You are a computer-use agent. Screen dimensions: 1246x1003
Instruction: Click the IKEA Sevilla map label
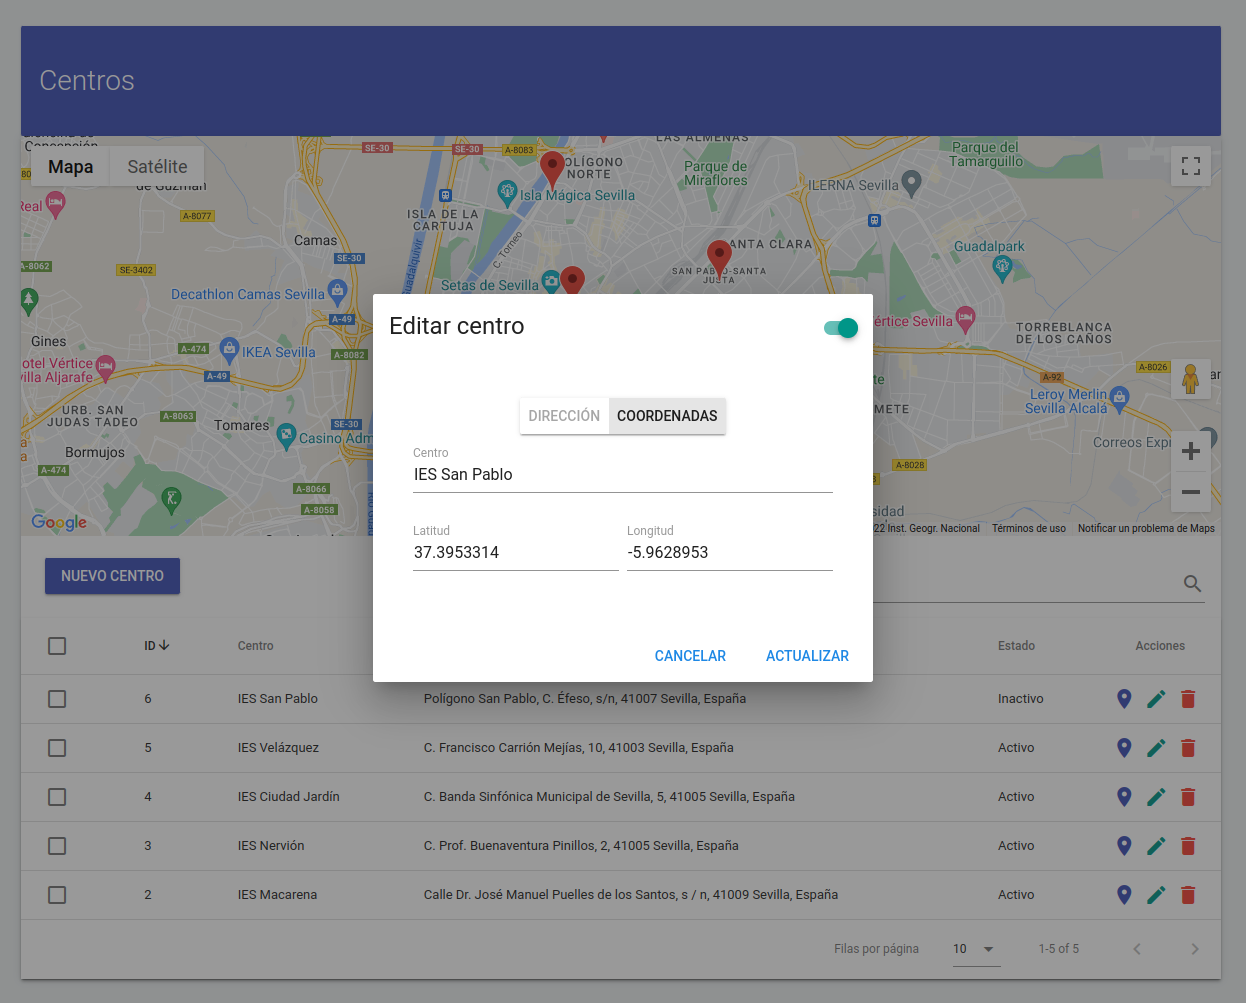[x=278, y=352]
